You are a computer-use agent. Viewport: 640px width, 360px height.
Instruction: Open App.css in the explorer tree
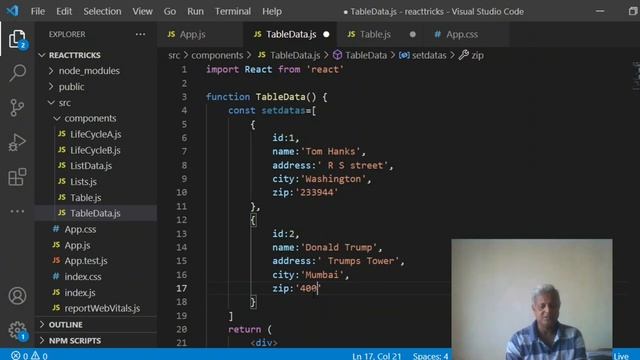coord(80,229)
